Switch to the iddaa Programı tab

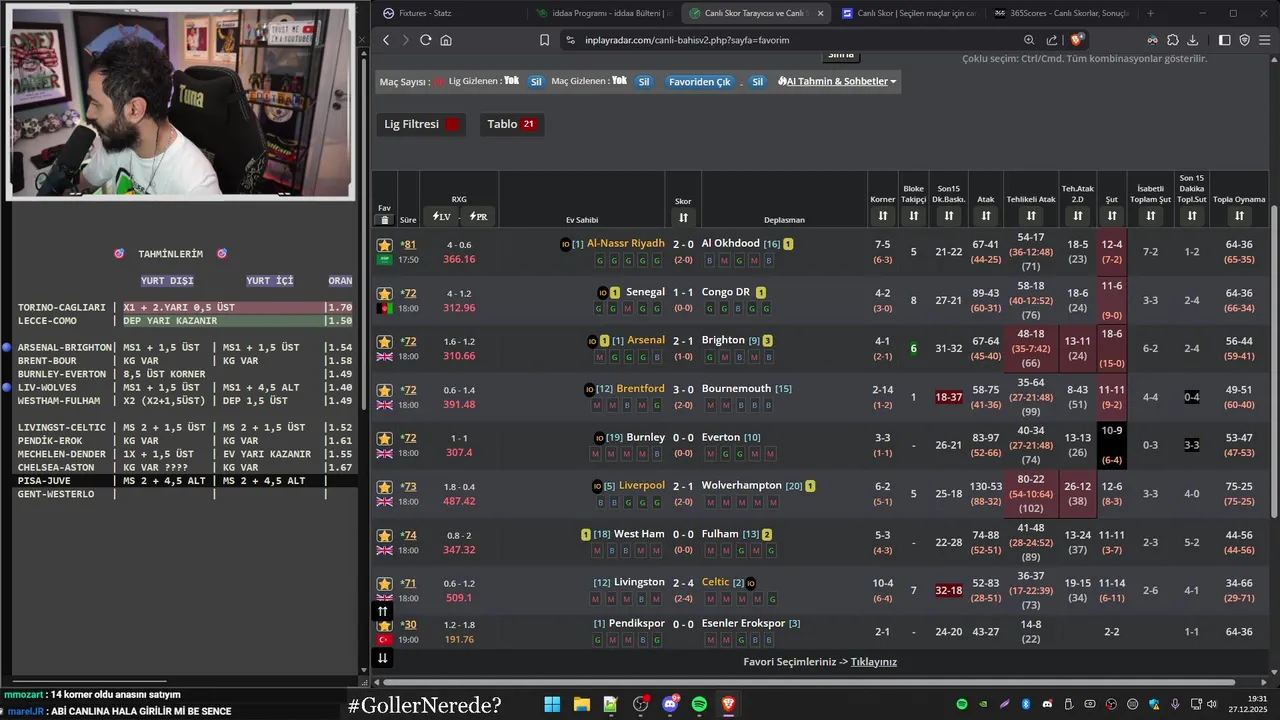point(604,13)
